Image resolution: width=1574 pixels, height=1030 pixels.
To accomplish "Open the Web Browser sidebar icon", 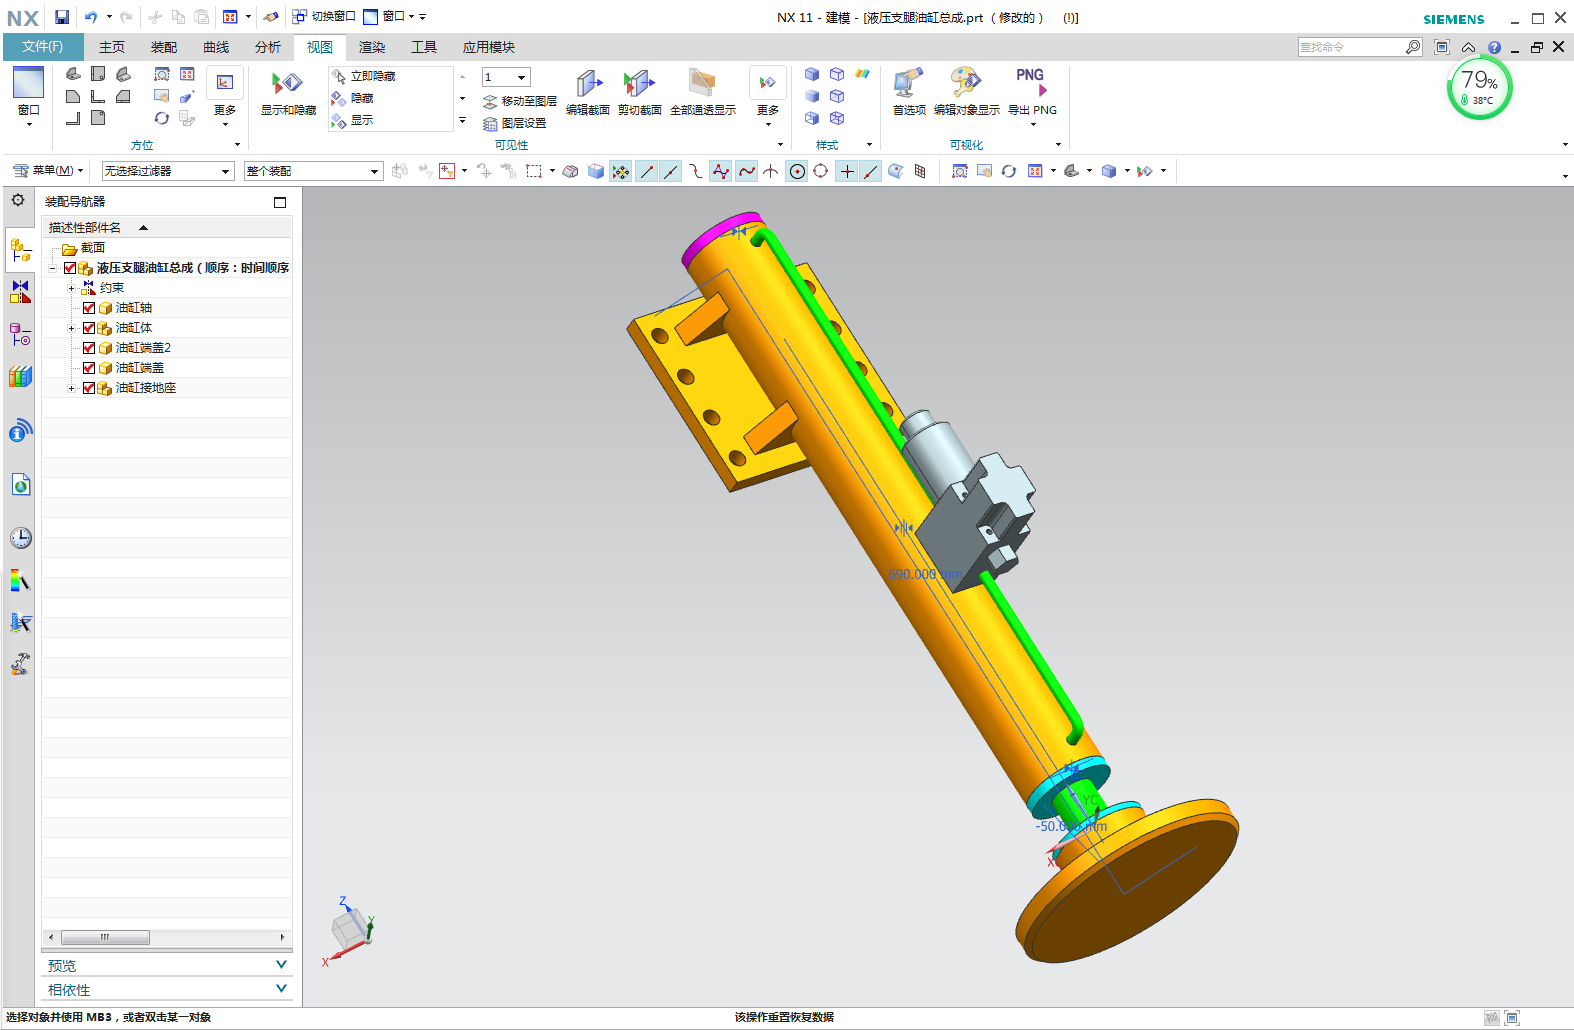I will click(20, 485).
